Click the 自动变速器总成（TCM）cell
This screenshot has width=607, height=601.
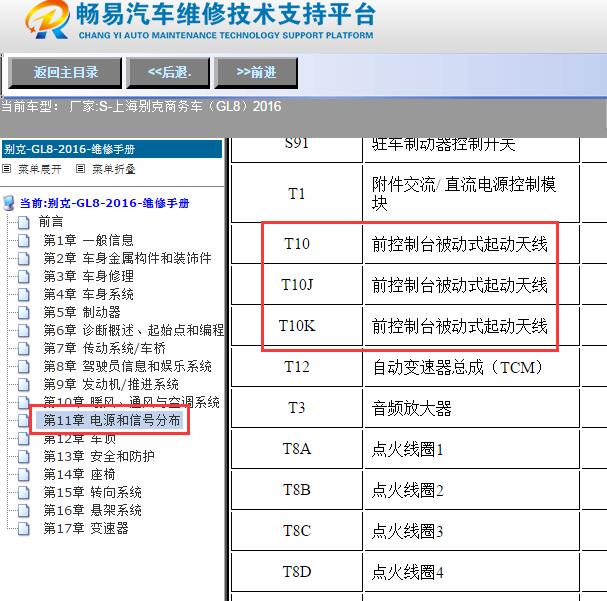[472, 367]
